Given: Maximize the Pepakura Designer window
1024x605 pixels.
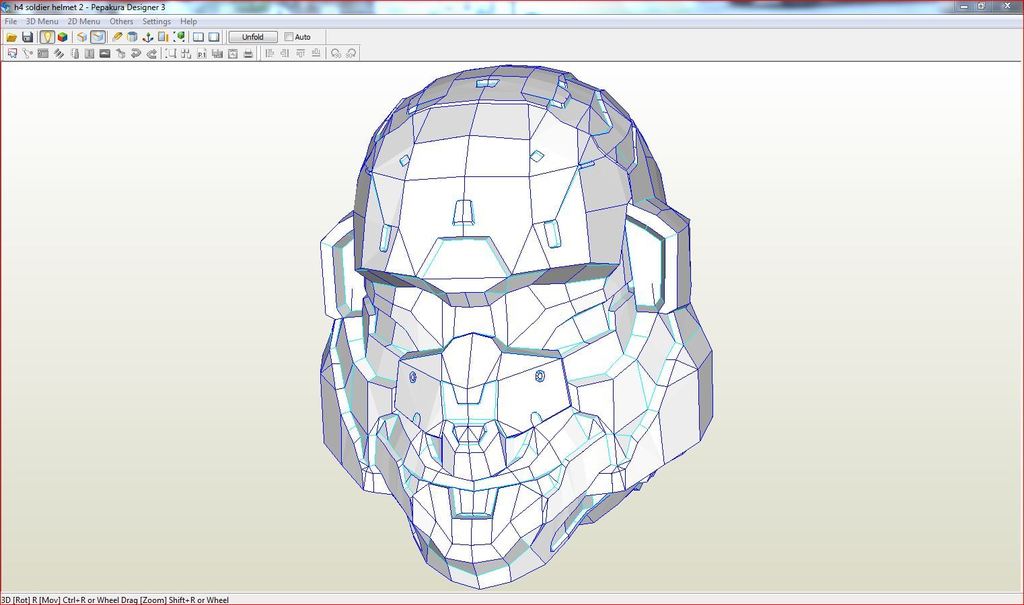Looking at the screenshot, I should (981, 6).
